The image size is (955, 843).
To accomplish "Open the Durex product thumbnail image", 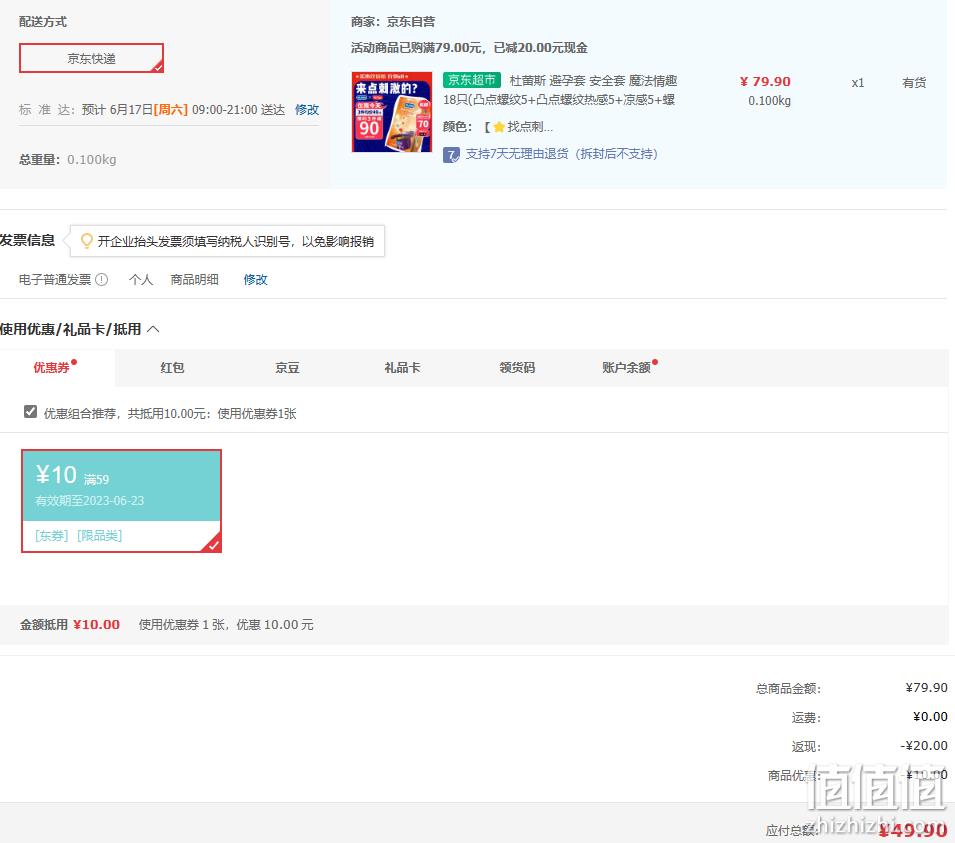I will [392, 111].
